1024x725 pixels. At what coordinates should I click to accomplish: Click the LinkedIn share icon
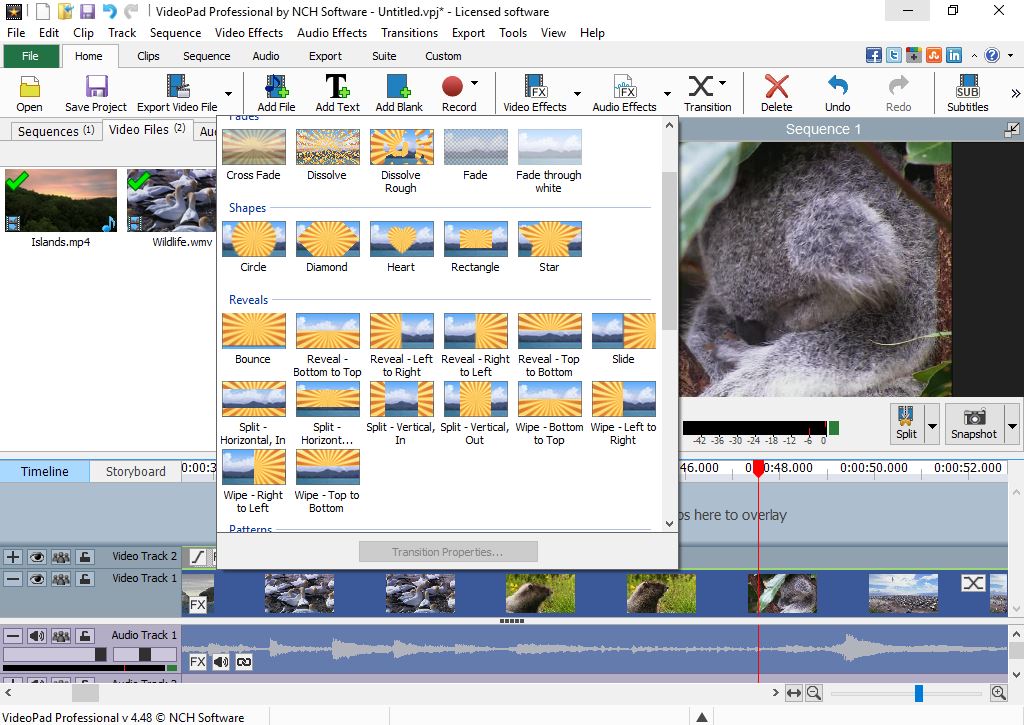(x=954, y=56)
